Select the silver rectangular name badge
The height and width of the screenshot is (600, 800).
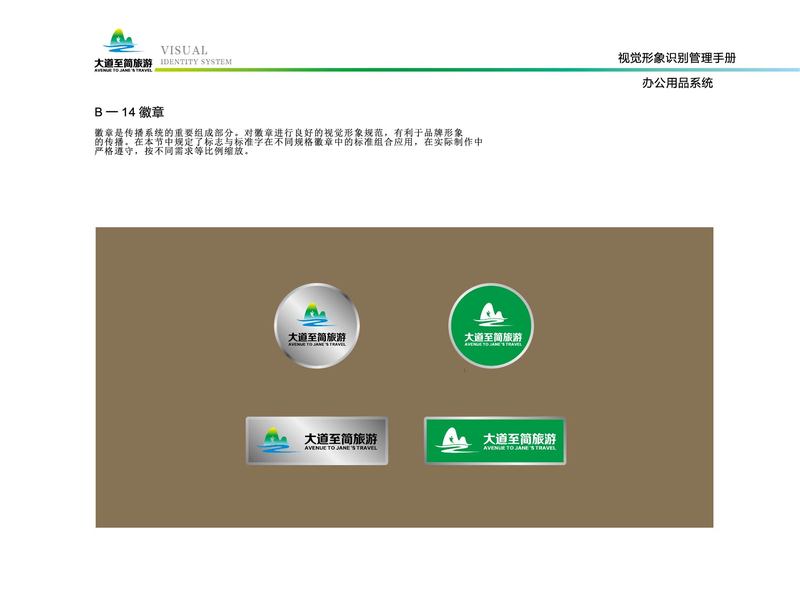(x=317, y=441)
